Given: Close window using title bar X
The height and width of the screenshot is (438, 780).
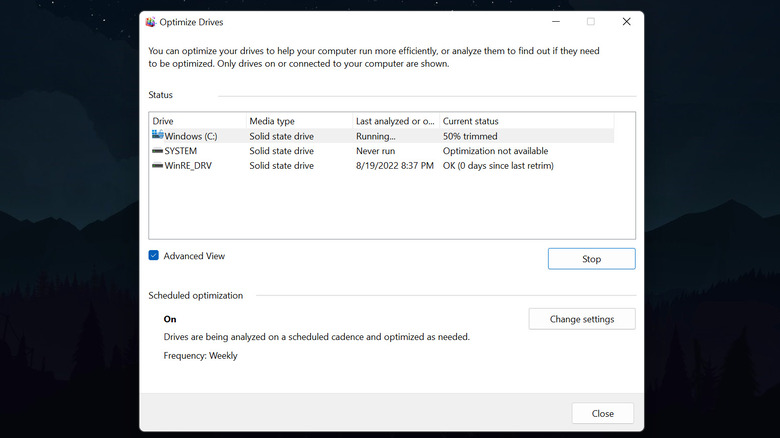Looking at the screenshot, I should click(626, 21).
